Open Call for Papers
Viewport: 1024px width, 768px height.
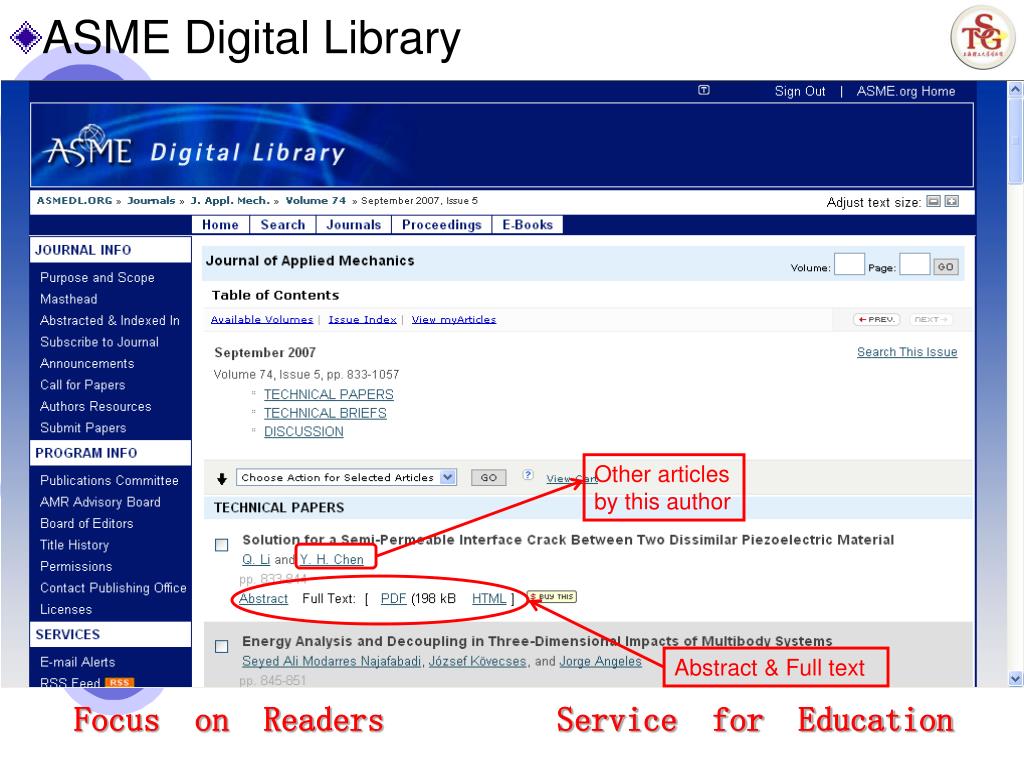click(82, 385)
